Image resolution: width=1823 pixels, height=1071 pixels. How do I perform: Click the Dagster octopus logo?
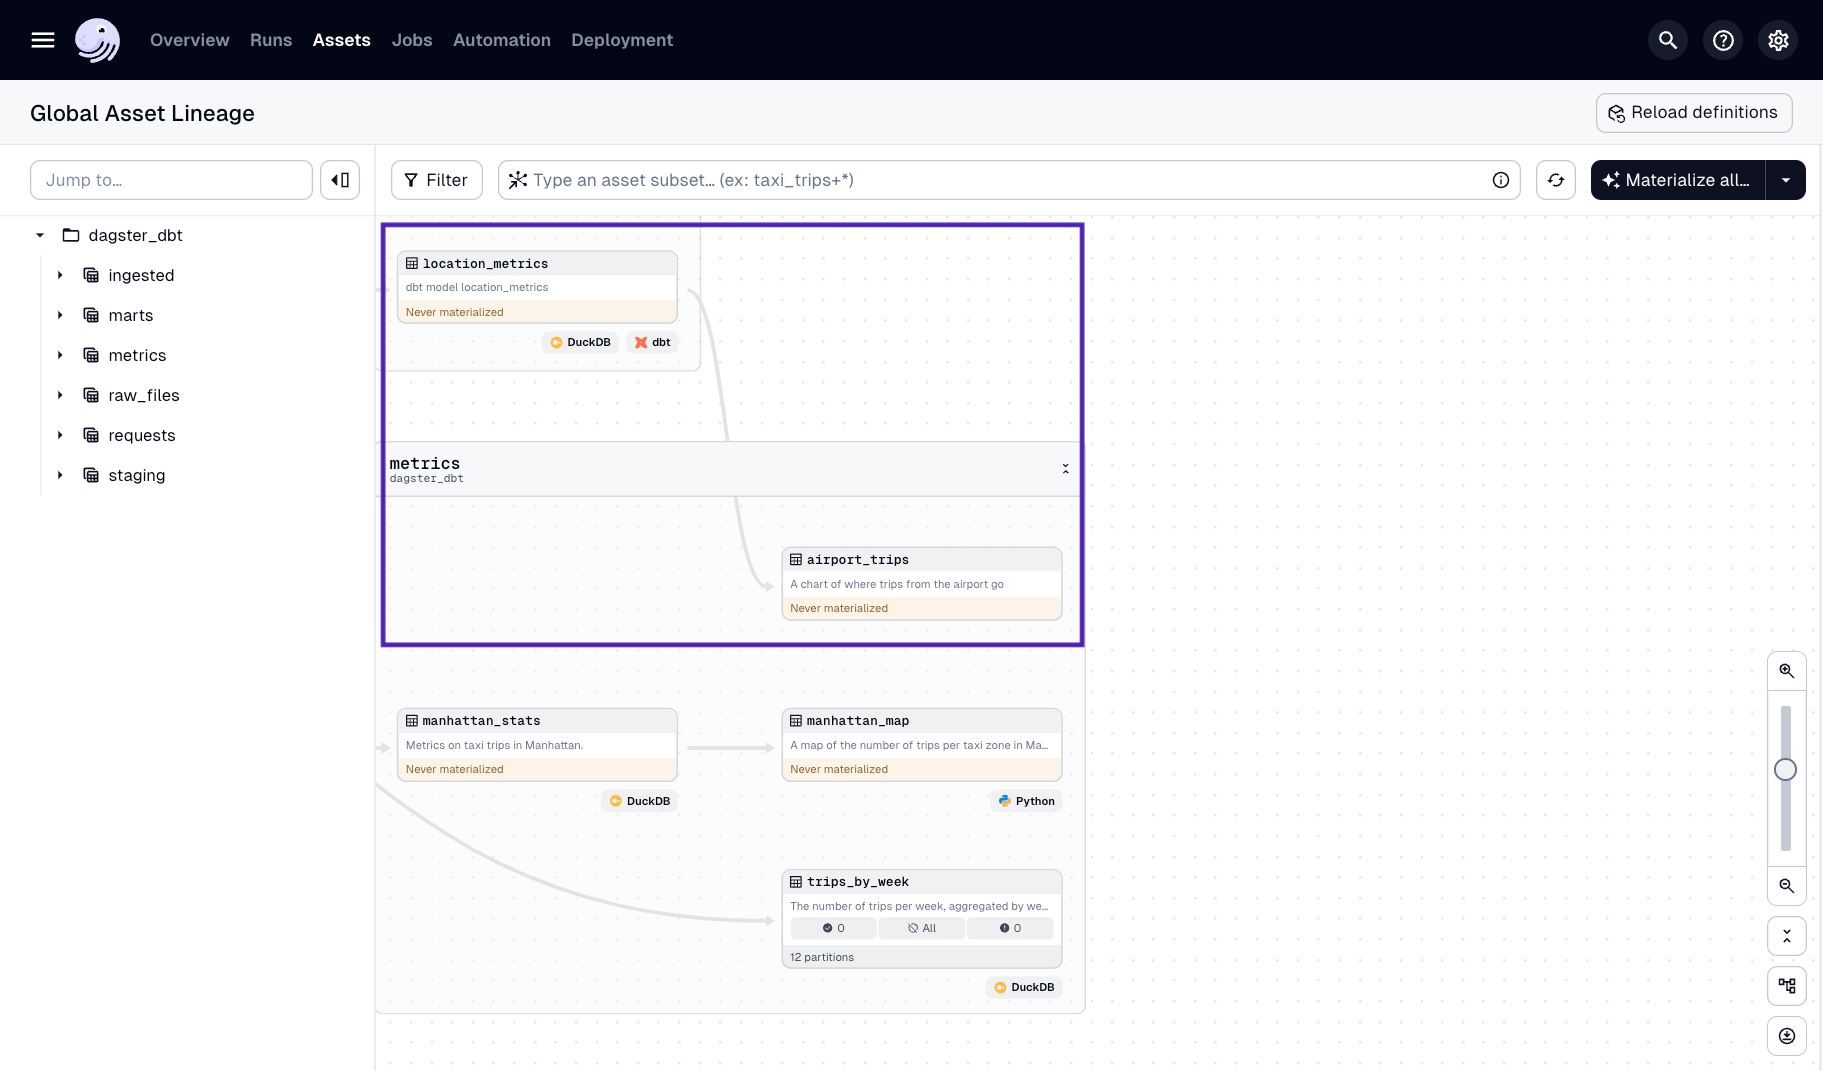click(97, 40)
